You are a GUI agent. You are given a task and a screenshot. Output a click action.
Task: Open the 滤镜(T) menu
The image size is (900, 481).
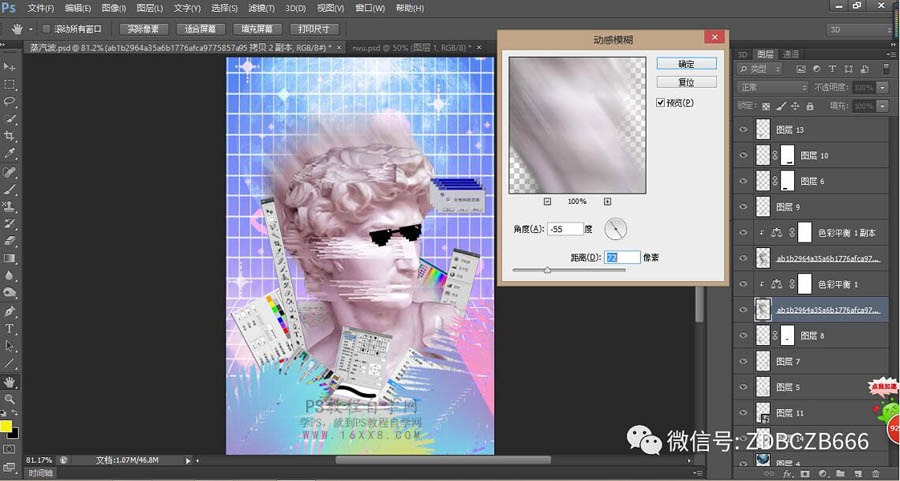click(262, 9)
